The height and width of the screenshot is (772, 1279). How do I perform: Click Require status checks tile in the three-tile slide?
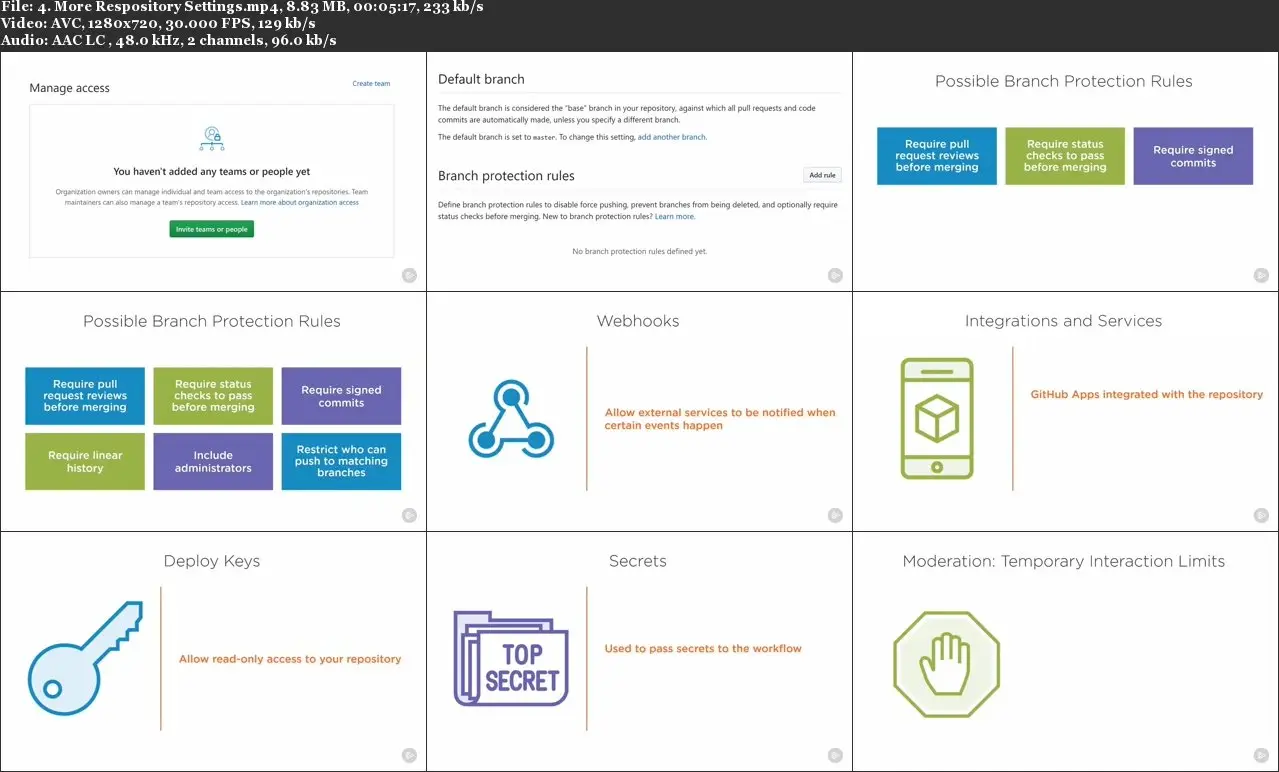coord(1065,156)
